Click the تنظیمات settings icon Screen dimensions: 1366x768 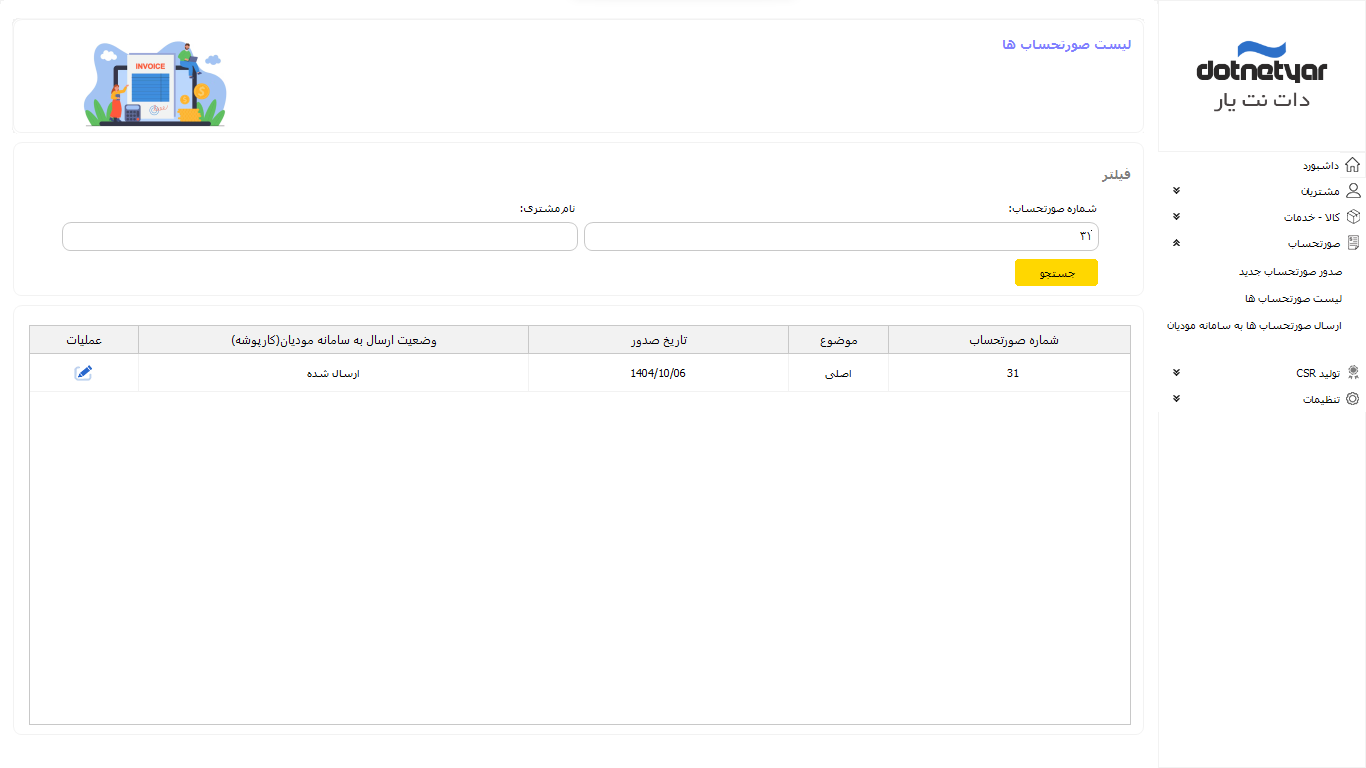click(1352, 399)
